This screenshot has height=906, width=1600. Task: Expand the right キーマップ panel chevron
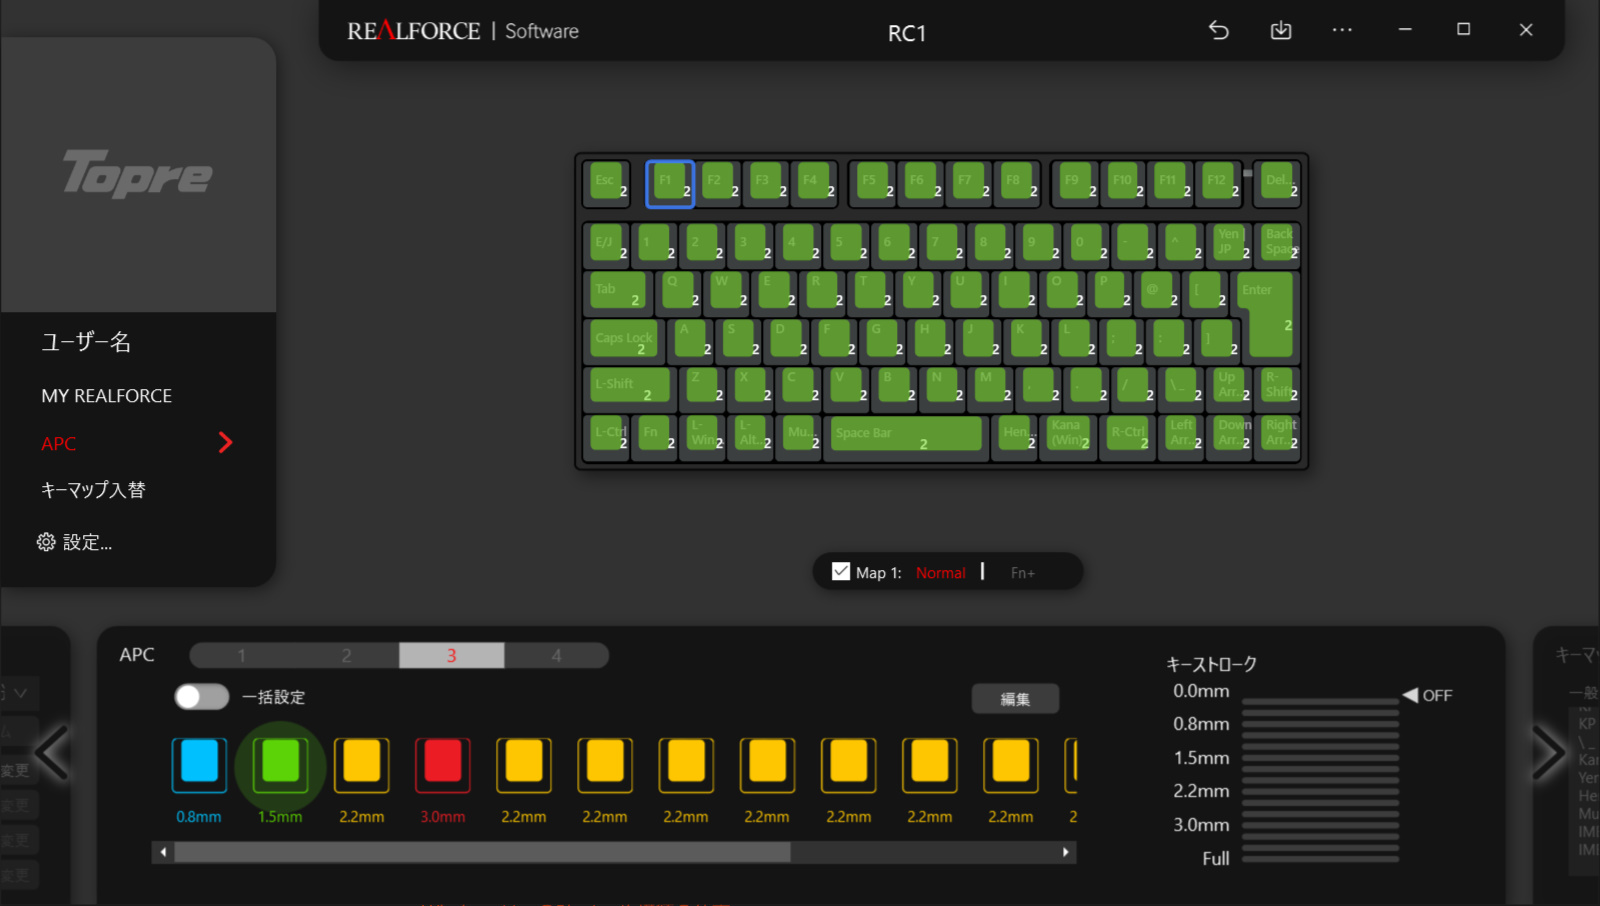(1547, 753)
